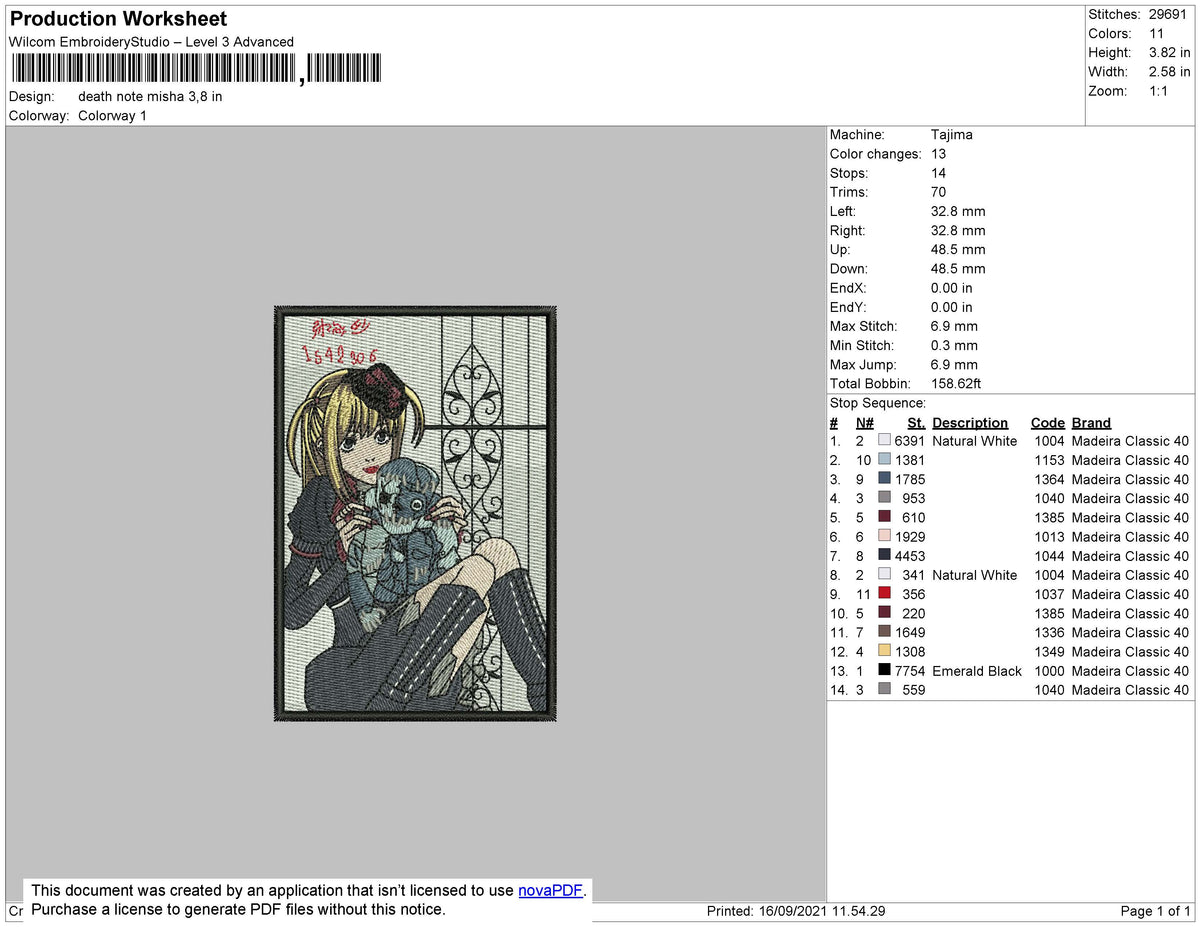The width and height of the screenshot is (1200, 927).
Task: Click the dark maroon swatch for stop 5
Action: tap(884, 517)
